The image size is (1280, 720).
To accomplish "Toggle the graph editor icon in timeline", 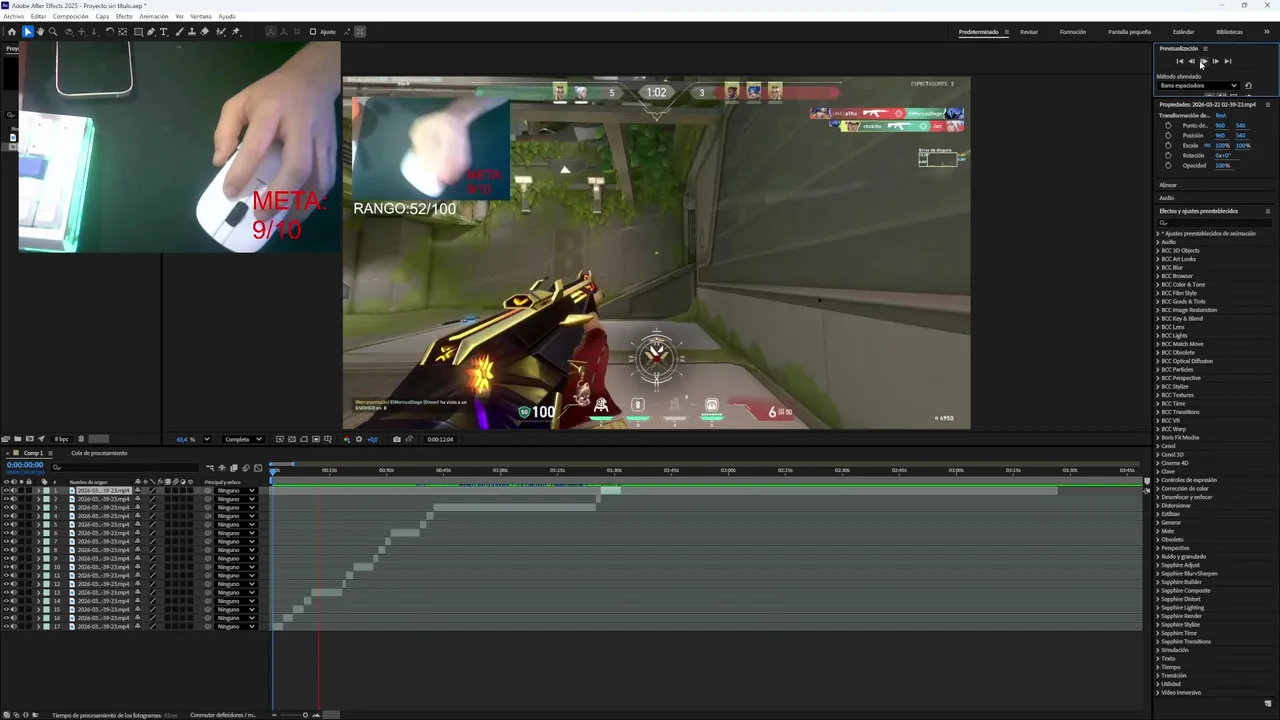I will [x=258, y=467].
